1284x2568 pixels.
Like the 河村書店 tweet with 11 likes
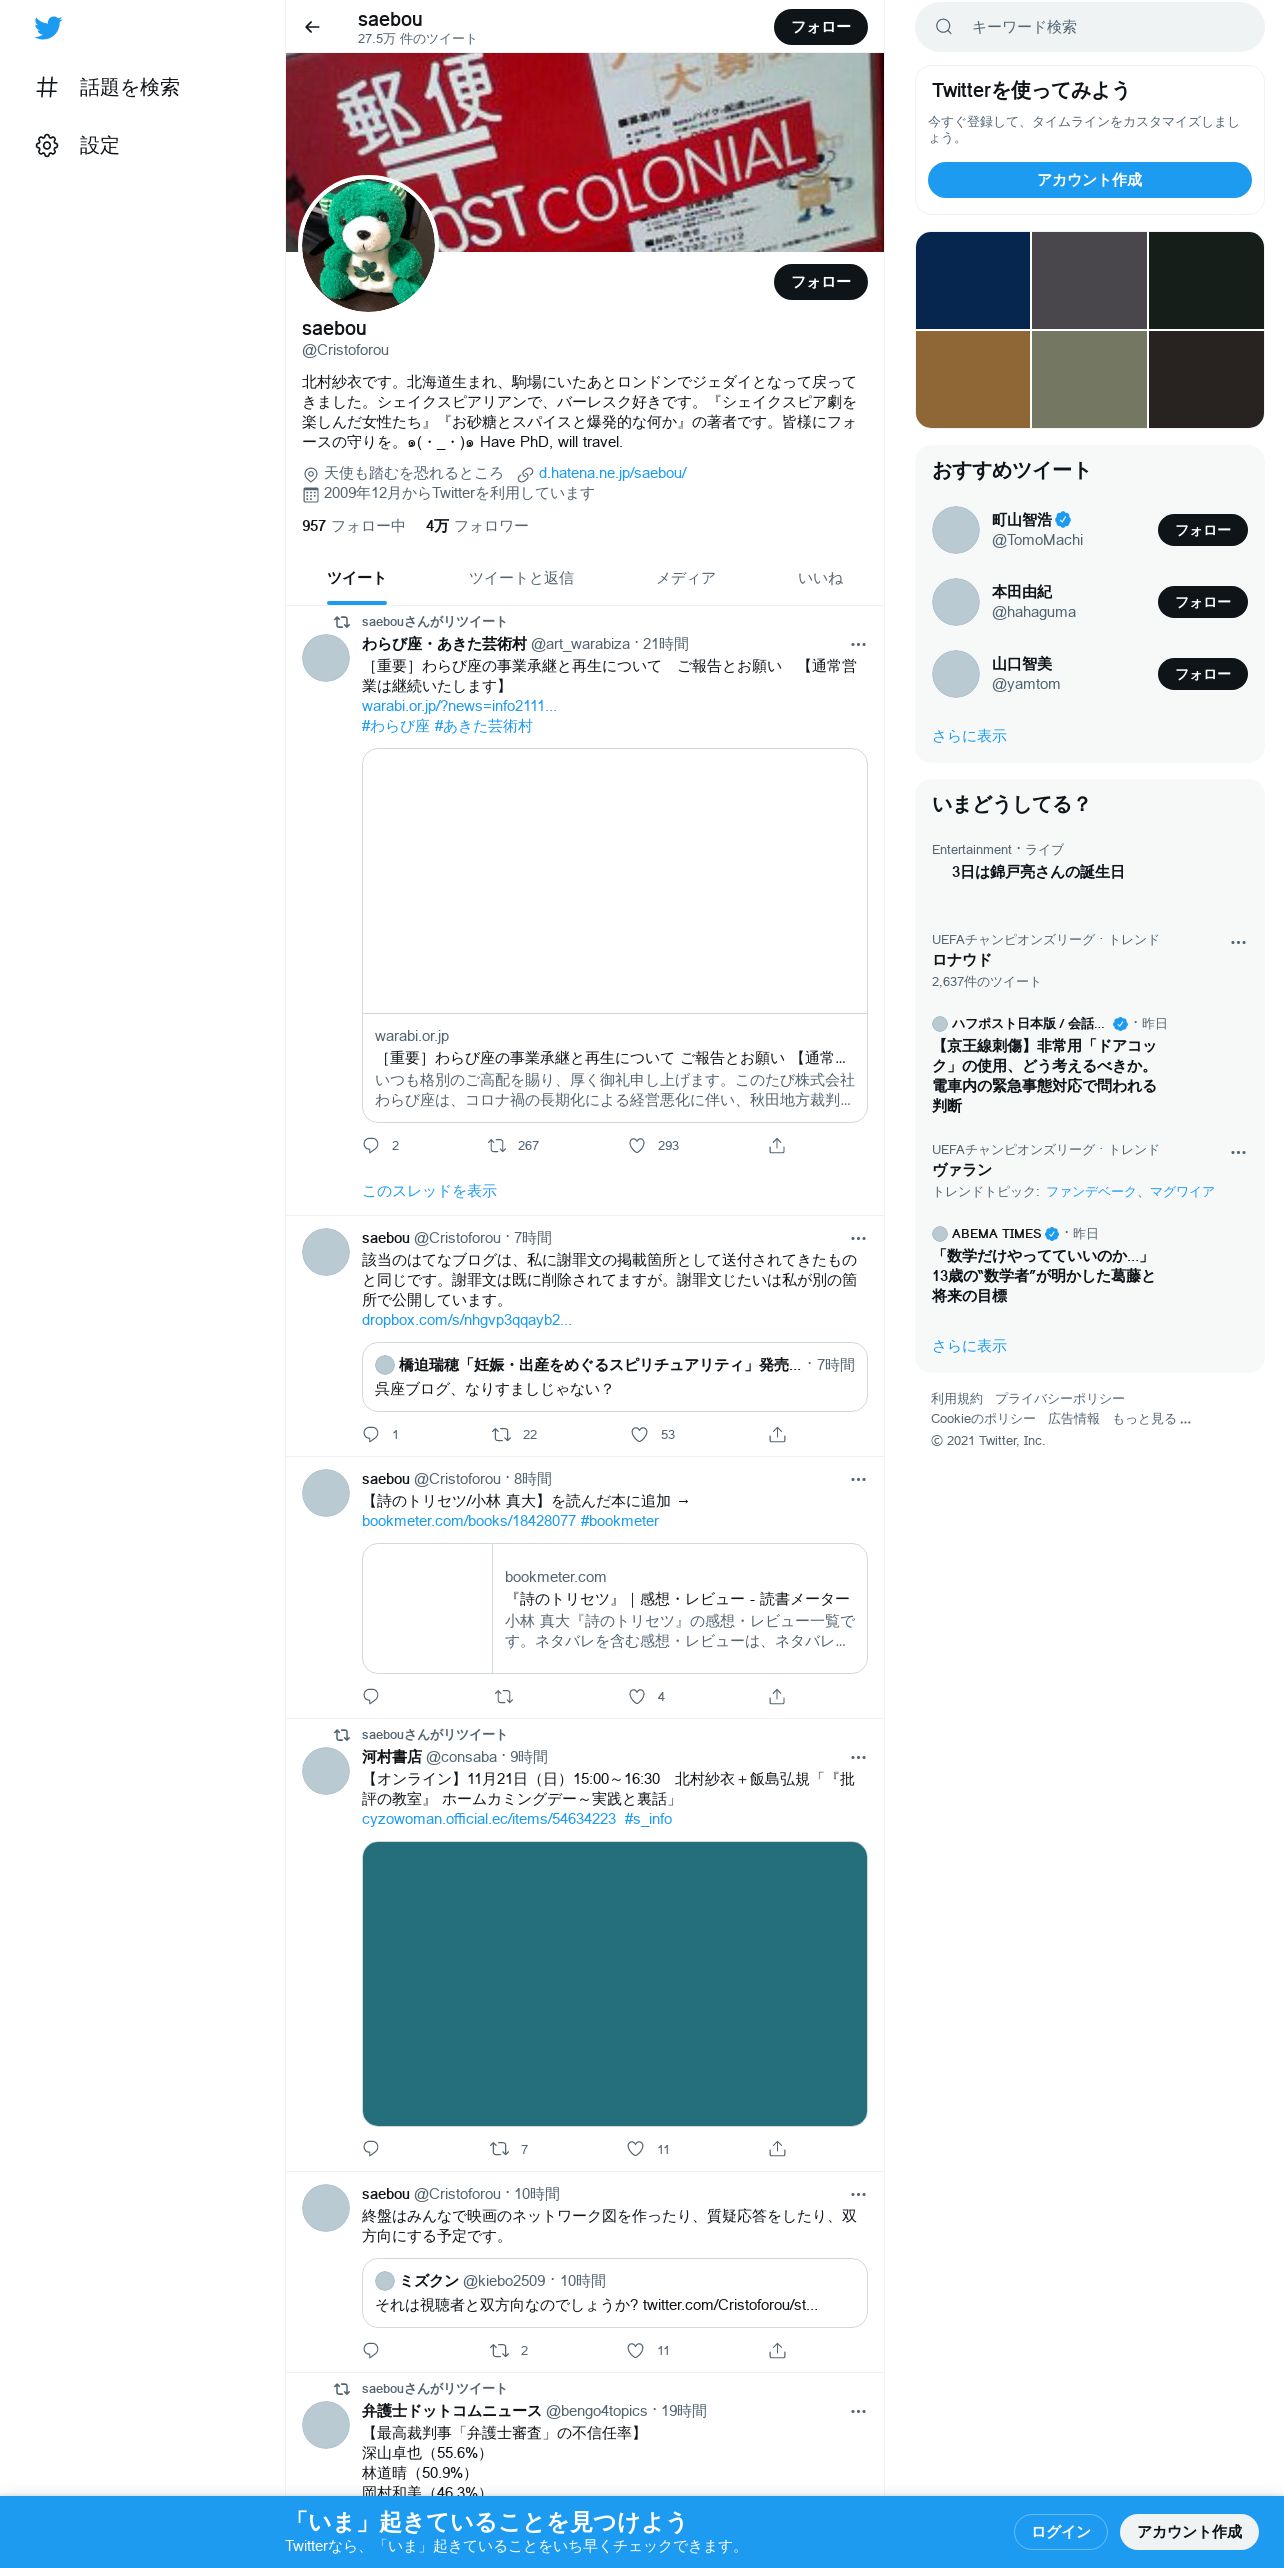click(x=635, y=2148)
